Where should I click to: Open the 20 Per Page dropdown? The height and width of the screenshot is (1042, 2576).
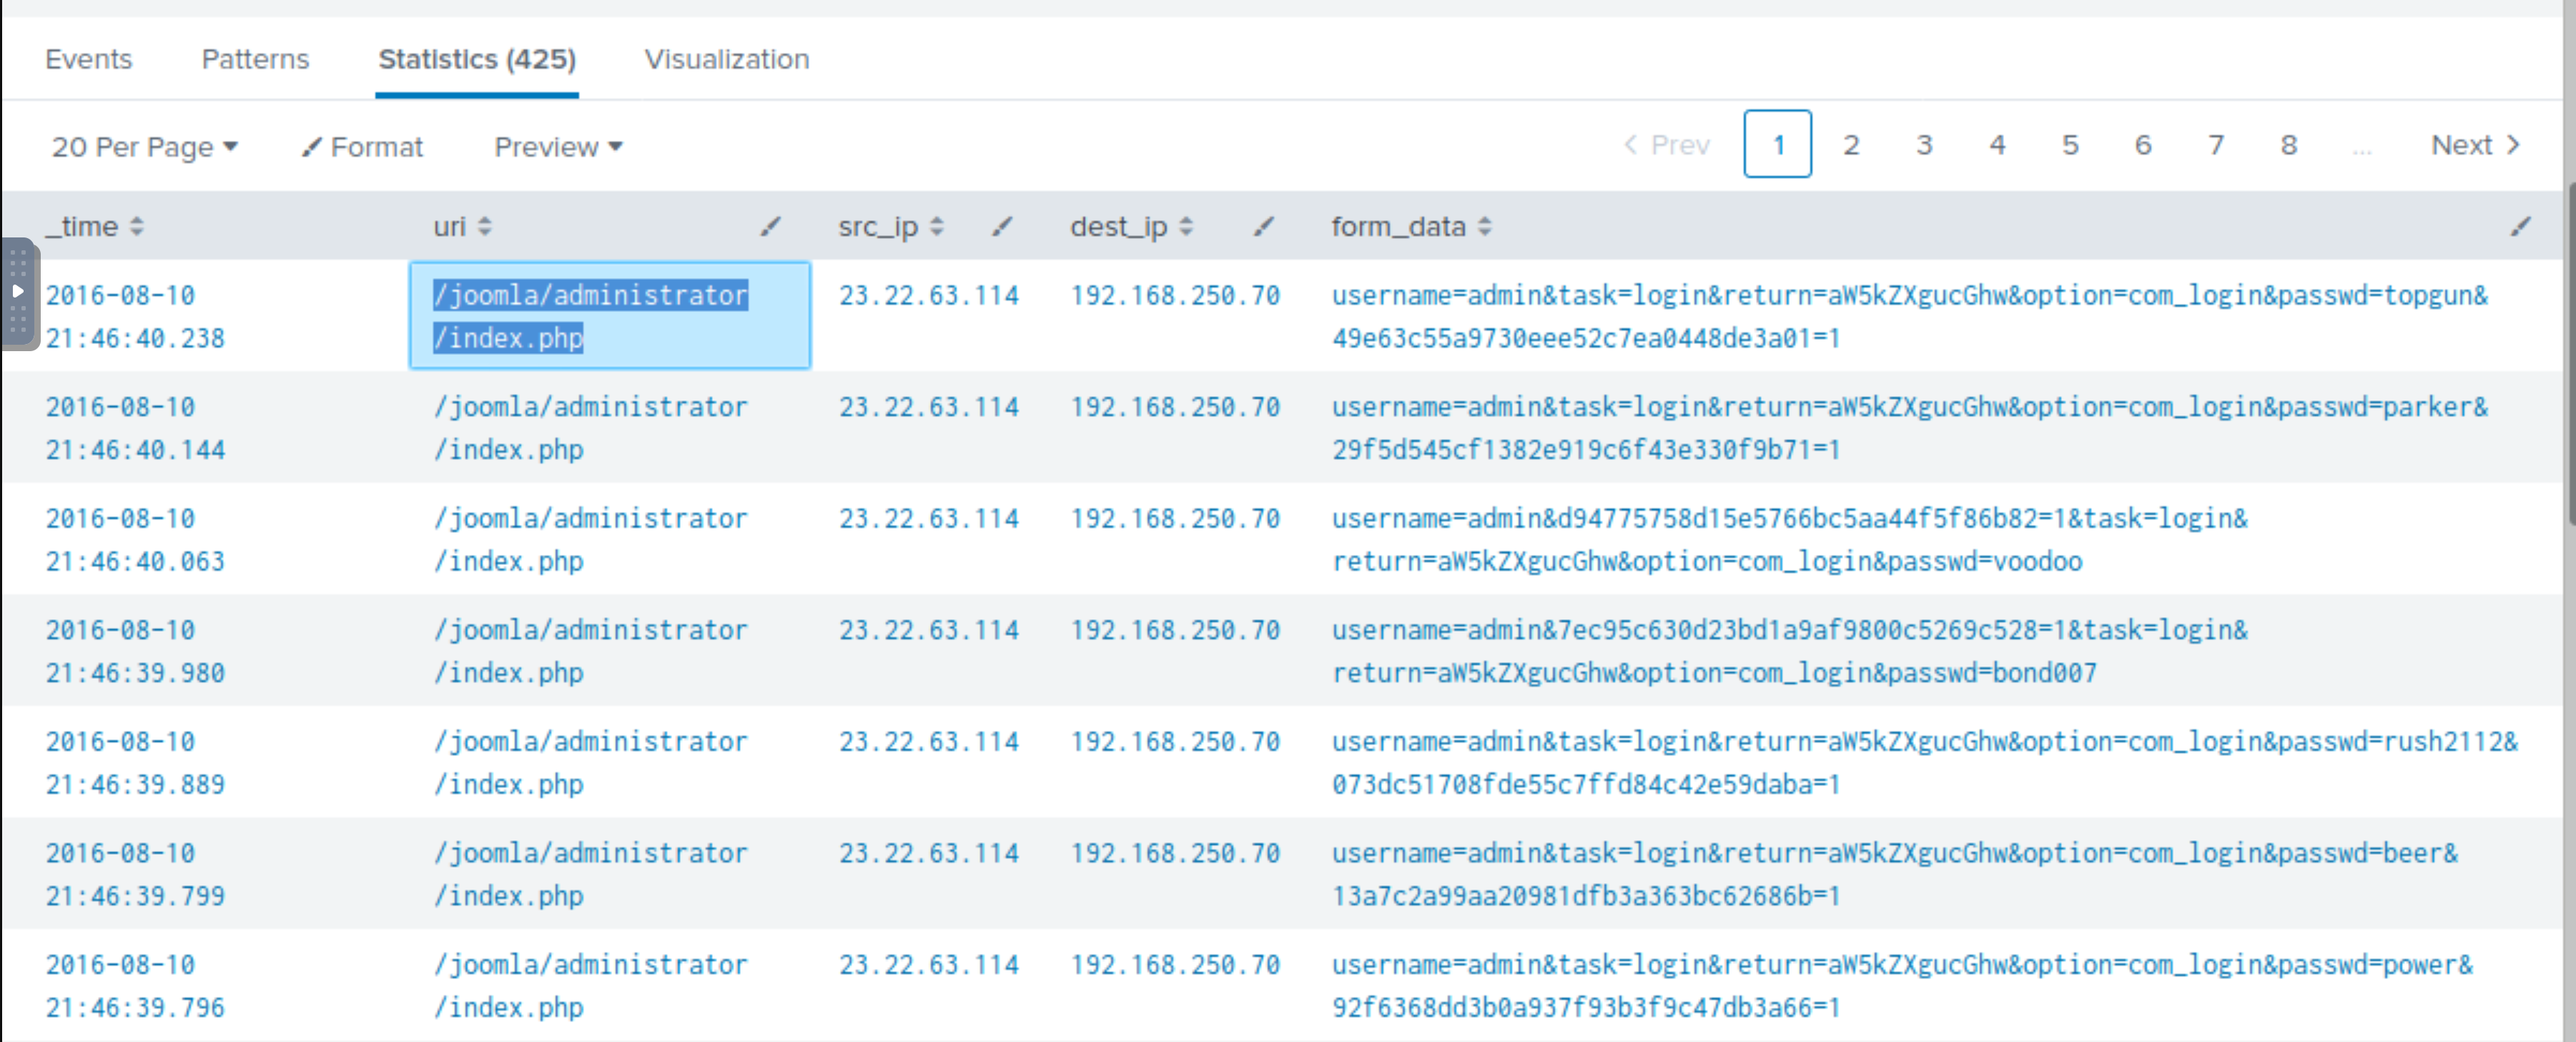[144, 147]
